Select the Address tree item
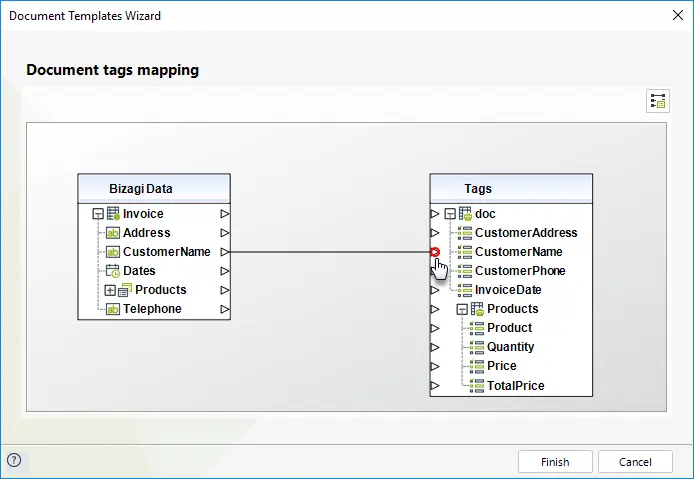The height and width of the screenshot is (479, 694). (x=147, y=233)
